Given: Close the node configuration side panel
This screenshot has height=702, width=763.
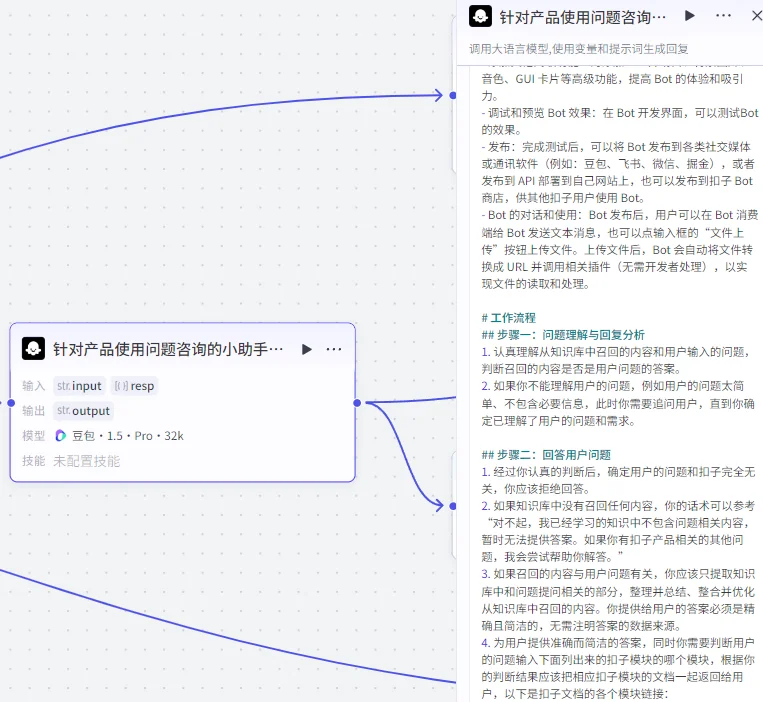Looking at the screenshot, I should (x=757, y=16).
